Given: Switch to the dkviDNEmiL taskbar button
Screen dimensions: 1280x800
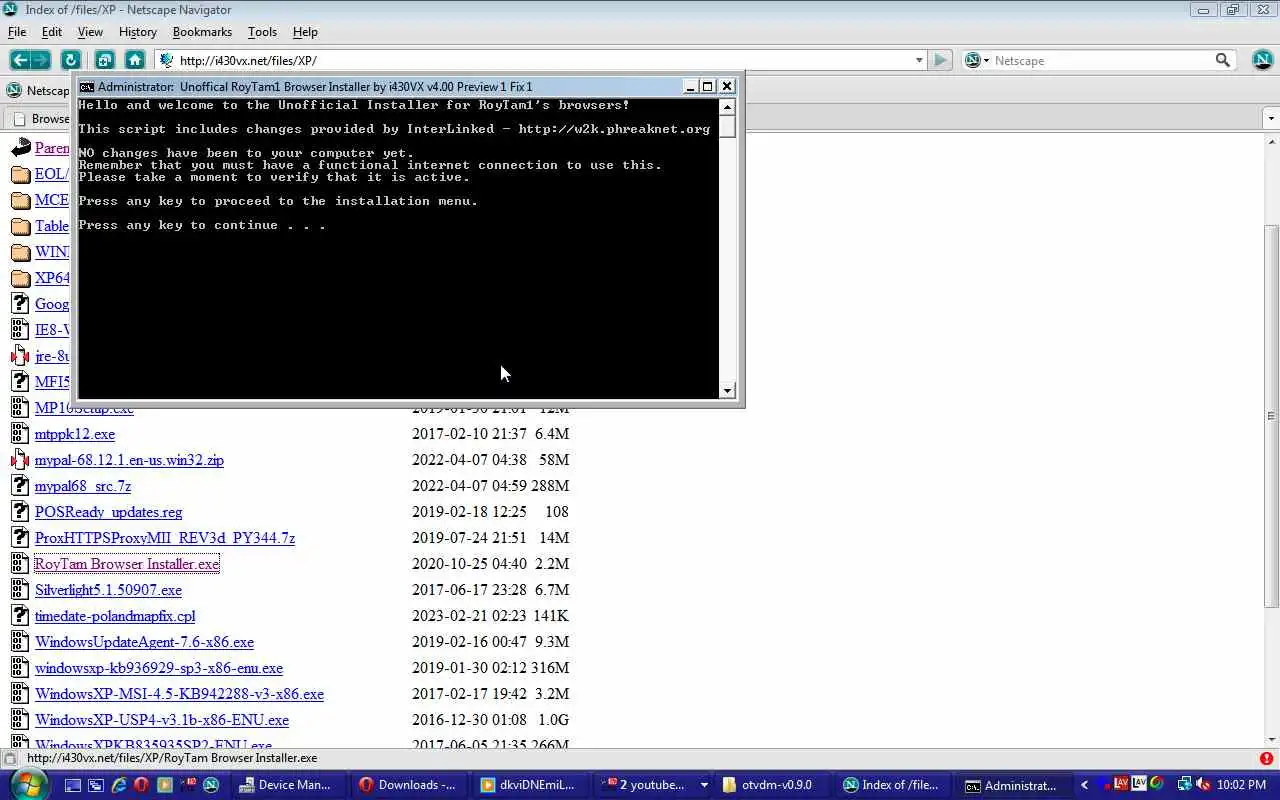Looking at the screenshot, I should [530, 785].
